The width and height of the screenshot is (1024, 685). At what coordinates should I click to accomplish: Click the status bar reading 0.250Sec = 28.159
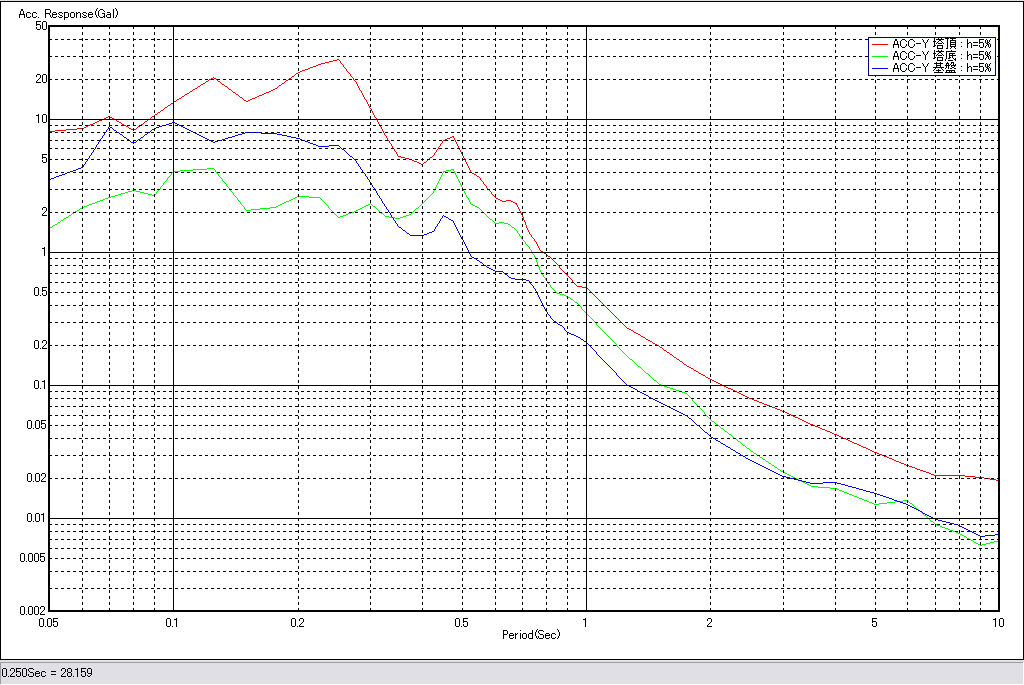tap(47, 673)
